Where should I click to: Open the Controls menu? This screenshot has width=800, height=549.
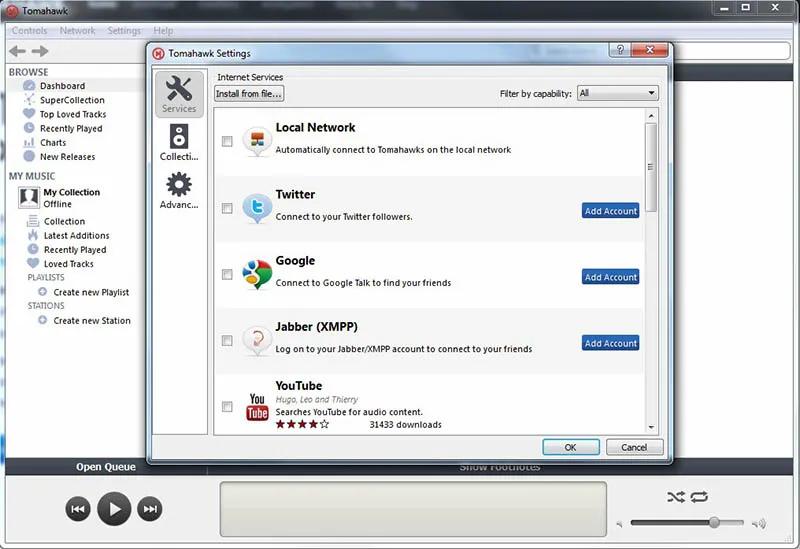coord(29,31)
